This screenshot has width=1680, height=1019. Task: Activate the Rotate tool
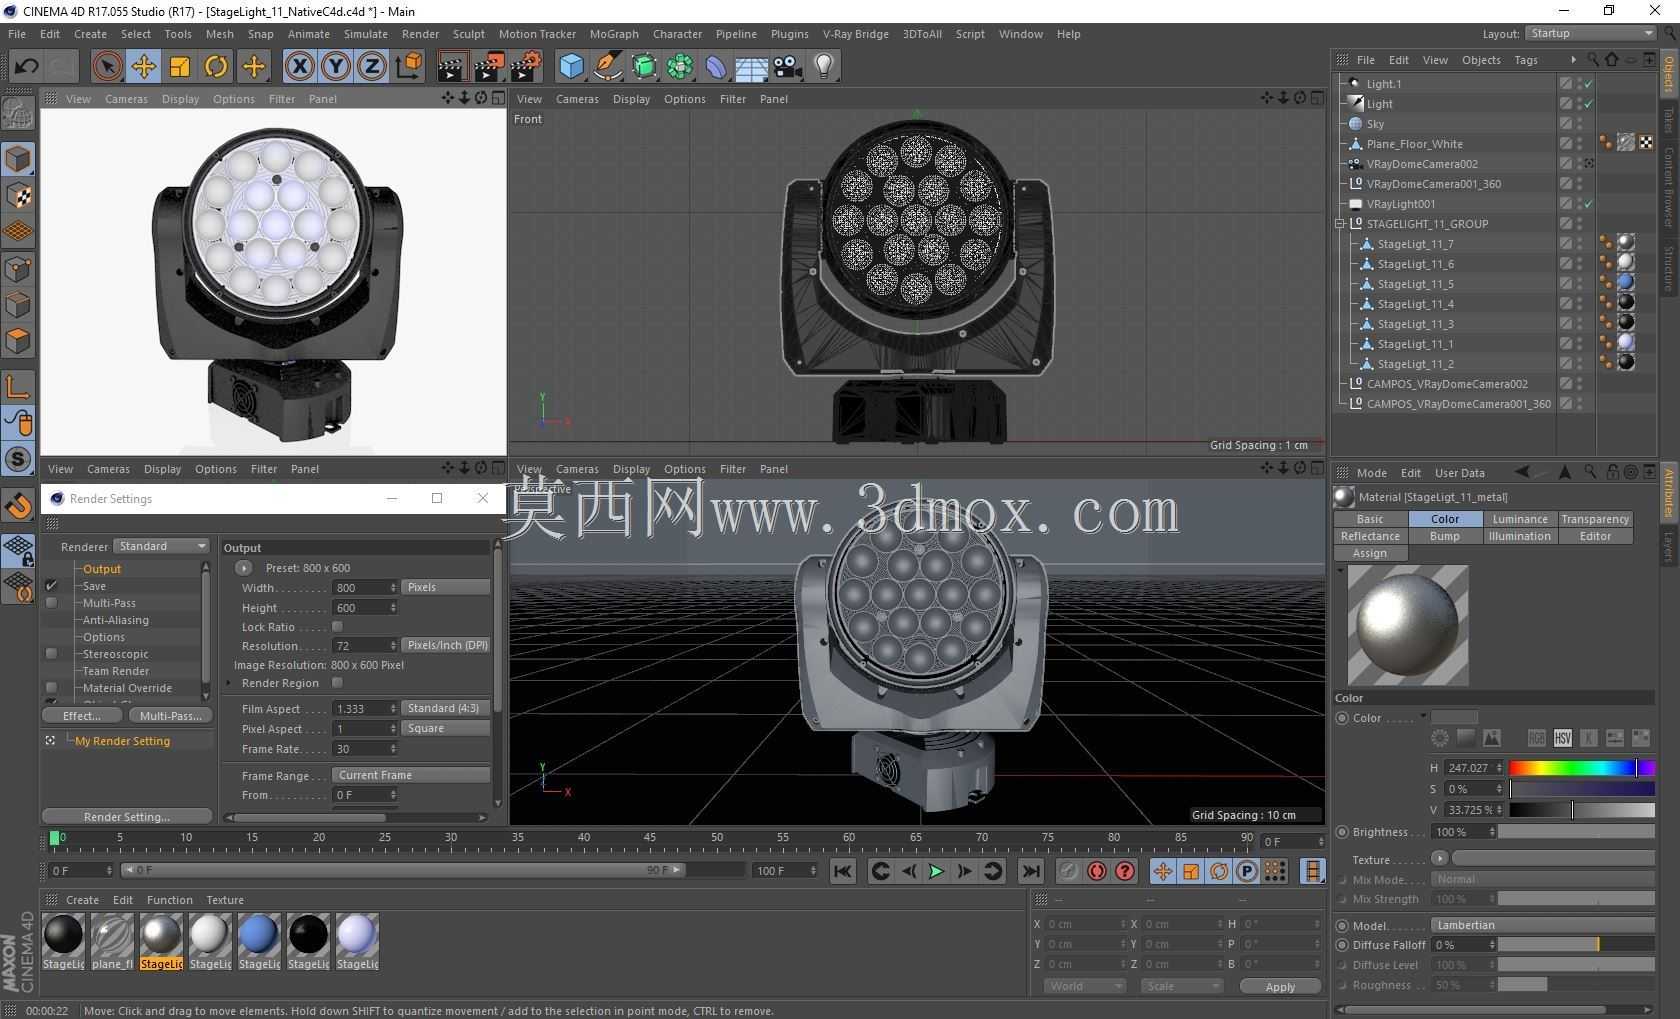216,67
